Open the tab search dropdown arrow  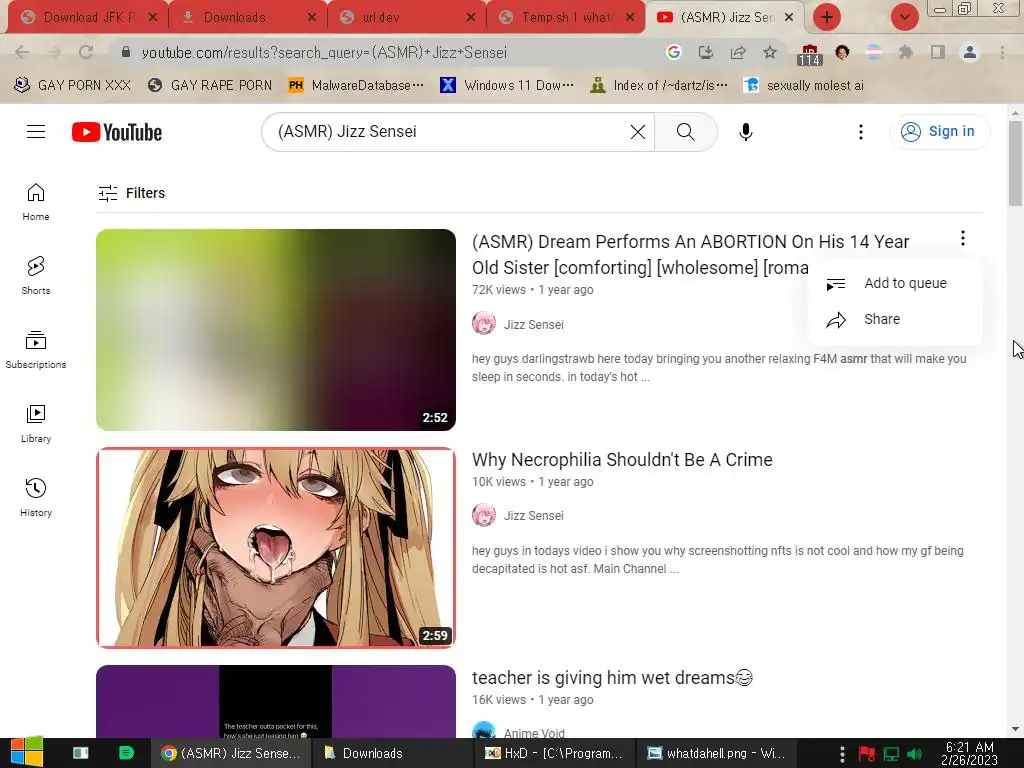click(x=904, y=18)
